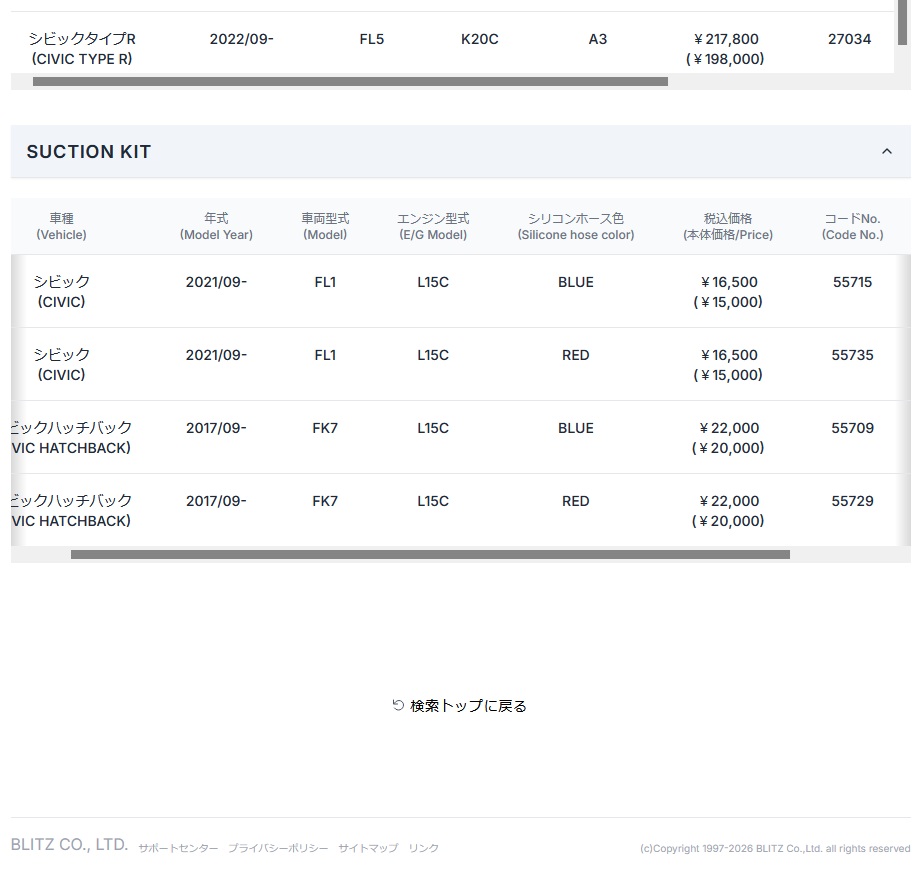
Task: Select code number 55735
Action: point(852,355)
